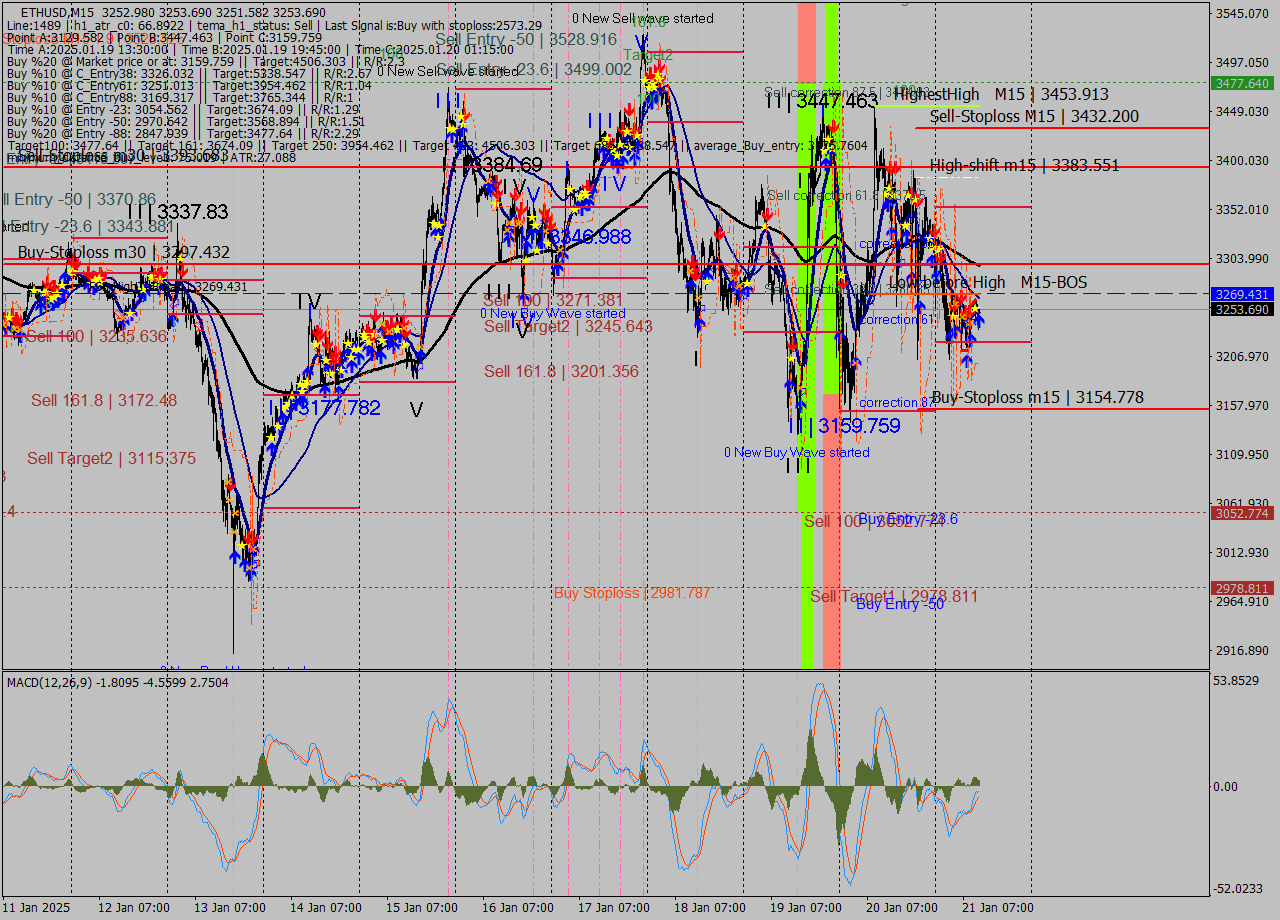Viewport: 1280px width, 920px height.
Task: Click the 19 Jan 07:00 time axis label
Action: [x=805, y=908]
